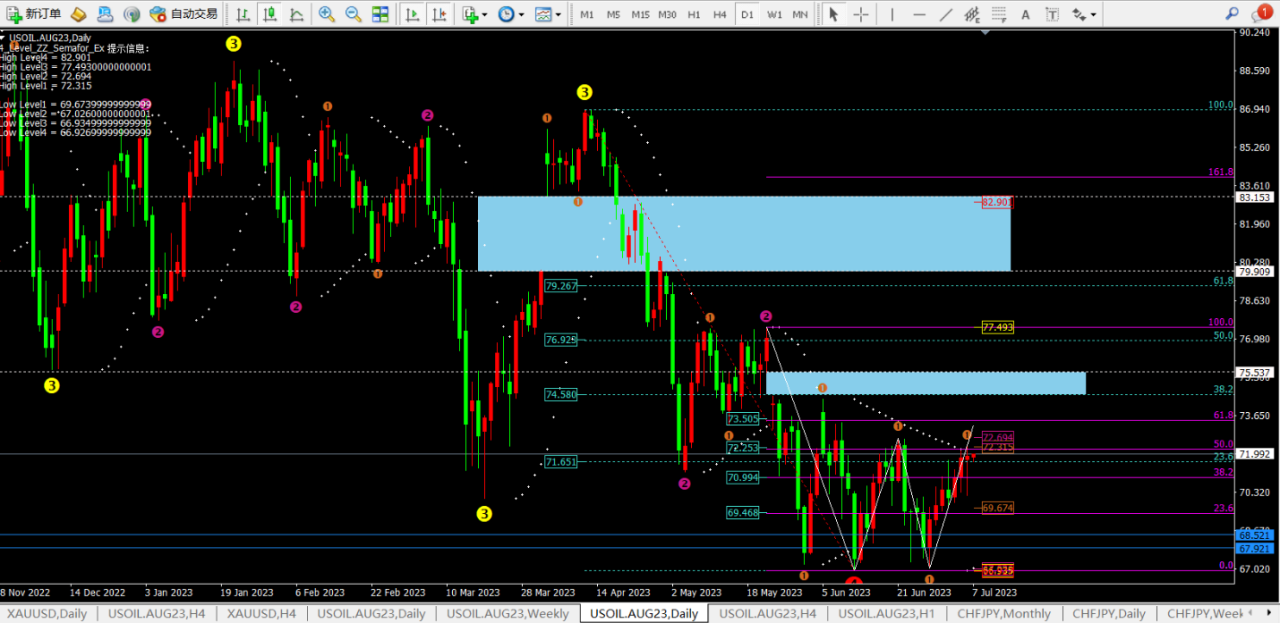Screen dimensions: 1280x623
Task: Switch chart to bar chart mode
Action: coord(242,14)
